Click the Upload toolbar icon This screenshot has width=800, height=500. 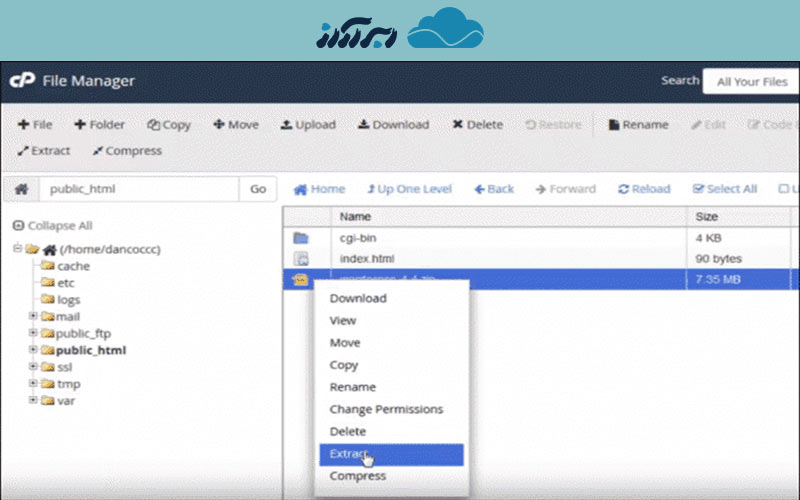(x=286, y=125)
